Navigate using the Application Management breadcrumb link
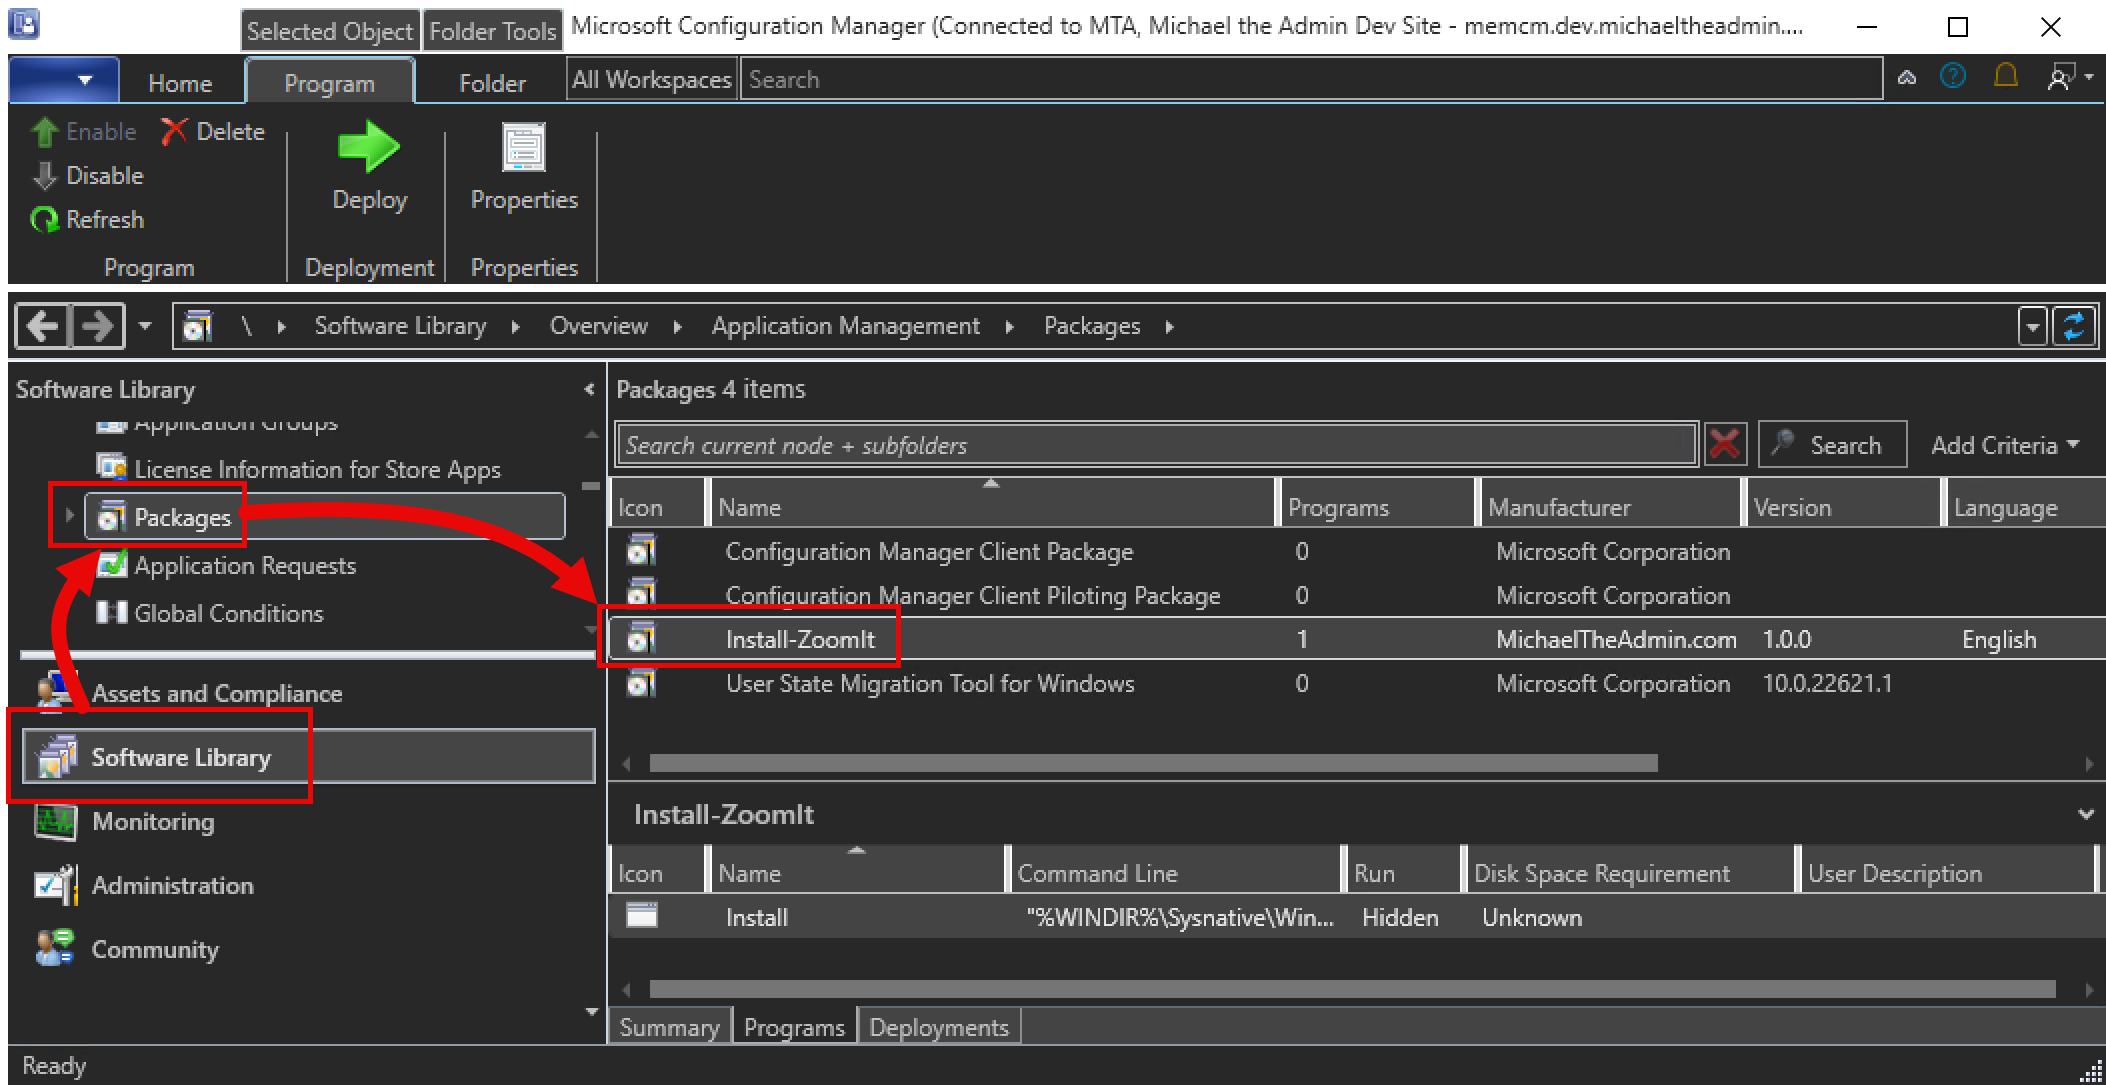This screenshot has width=2106, height=1085. coord(845,325)
